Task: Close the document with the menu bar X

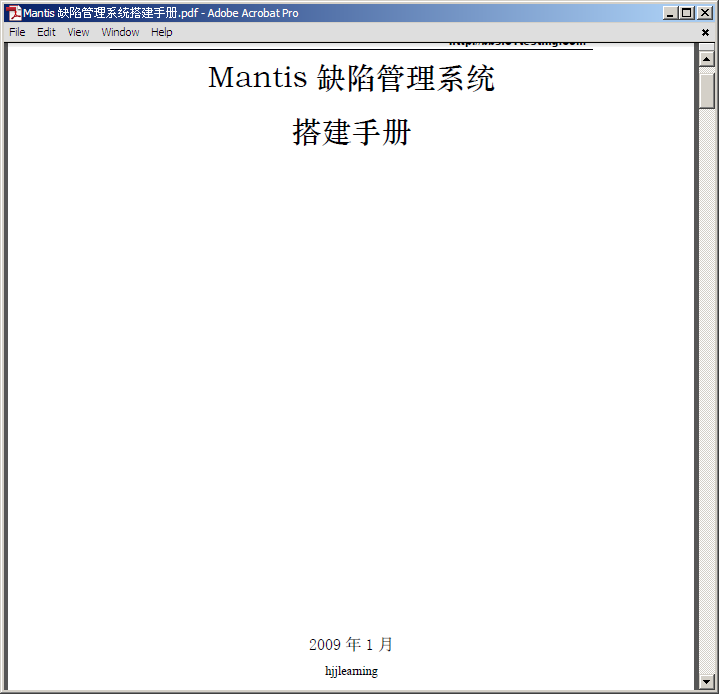Action: pyautogui.click(x=705, y=32)
